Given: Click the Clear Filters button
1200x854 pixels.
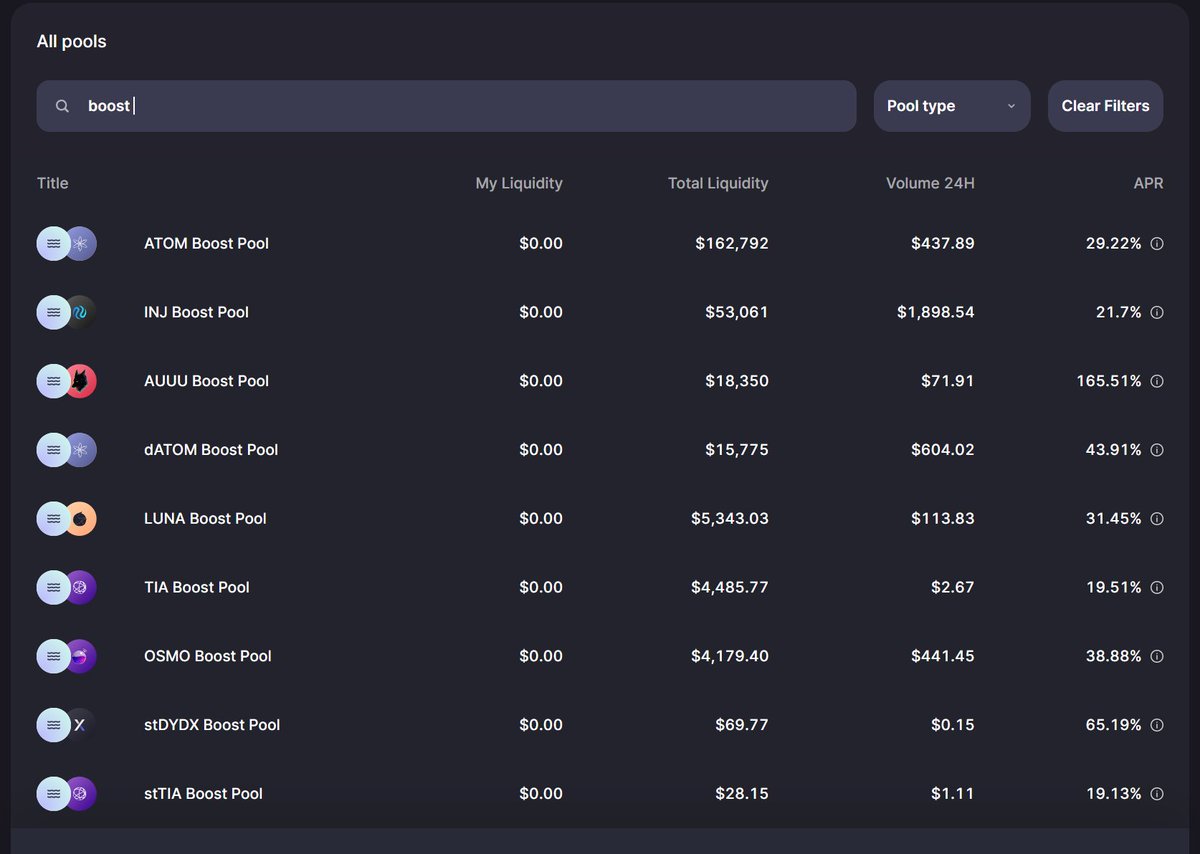Looking at the screenshot, I should pos(1105,106).
